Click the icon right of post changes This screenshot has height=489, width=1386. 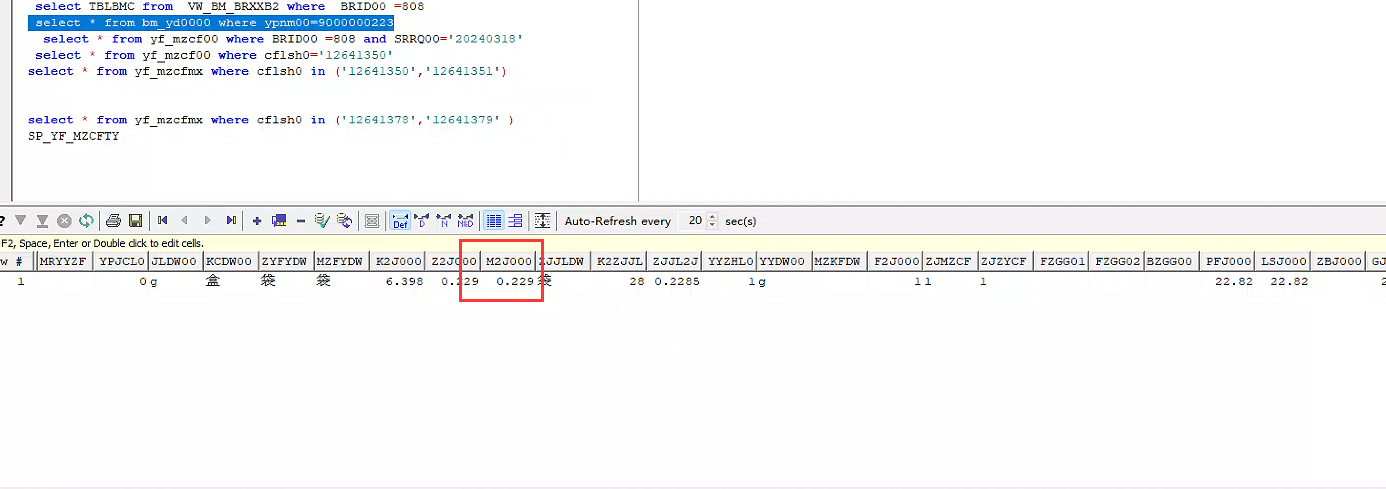[x=344, y=220]
